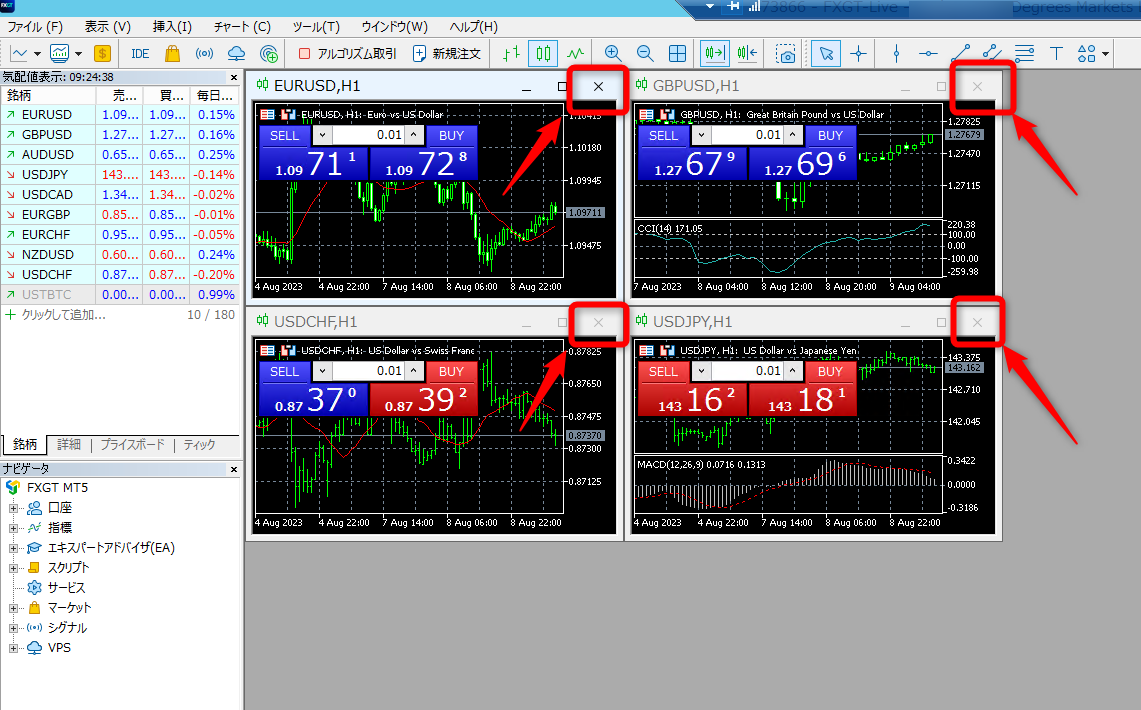Click the new order (新規注文) button

point(447,54)
